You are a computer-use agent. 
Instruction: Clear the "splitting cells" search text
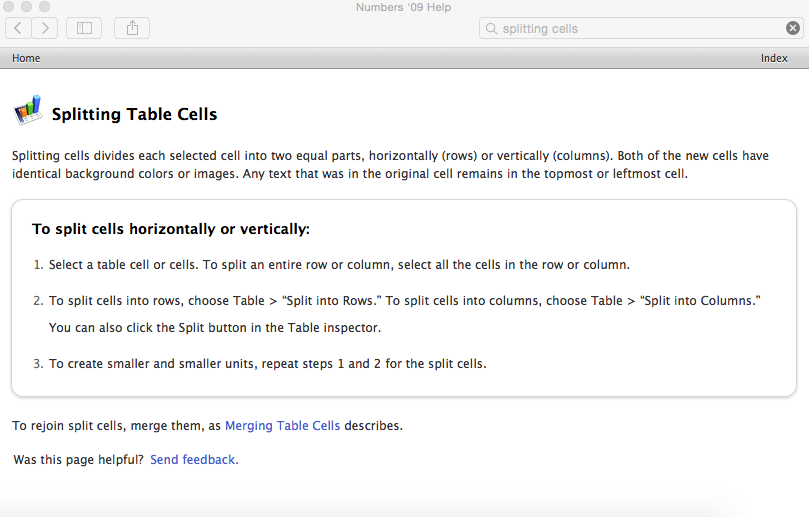[793, 29]
